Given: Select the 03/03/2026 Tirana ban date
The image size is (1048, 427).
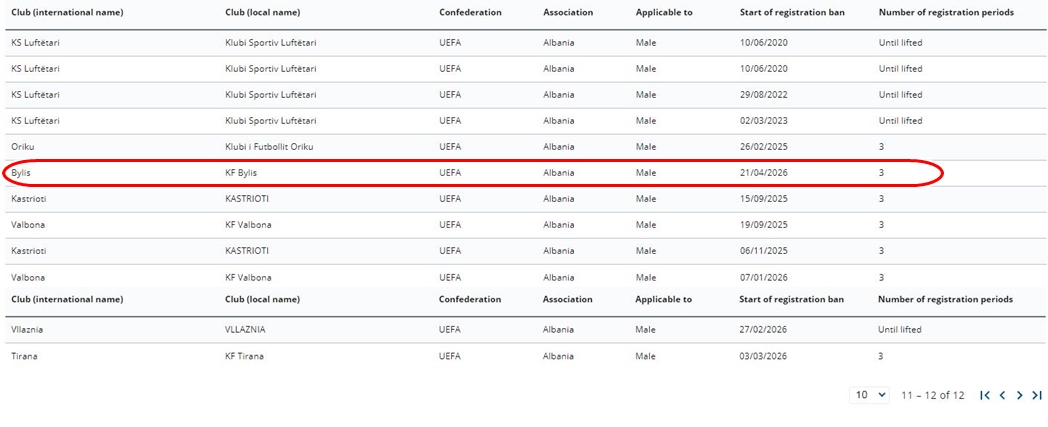Looking at the screenshot, I should (x=764, y=355).
